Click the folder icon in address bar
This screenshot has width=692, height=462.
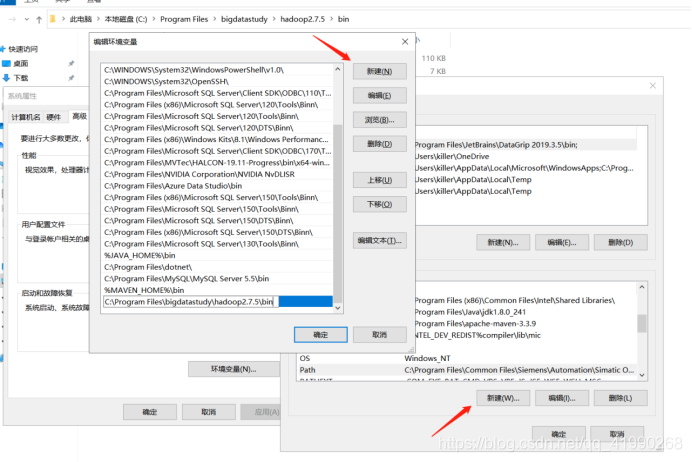point(53,19)
